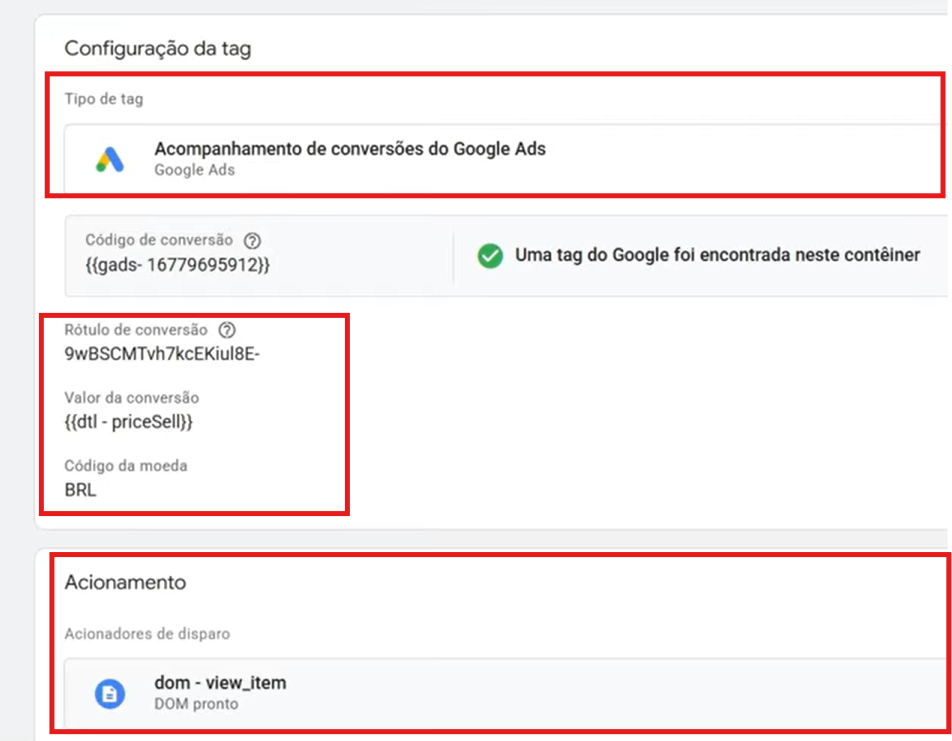
Task: Click the Valor da conversão label
Action: 132,398
